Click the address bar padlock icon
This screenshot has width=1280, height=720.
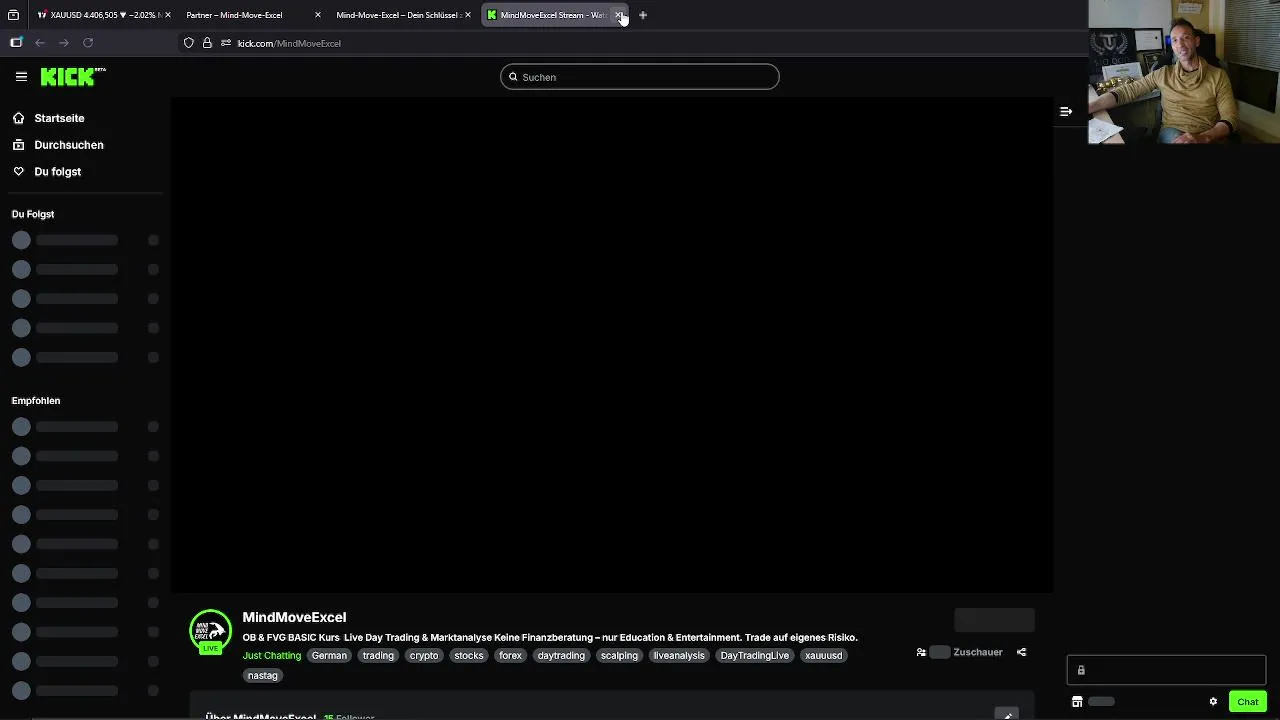point(207,43)
